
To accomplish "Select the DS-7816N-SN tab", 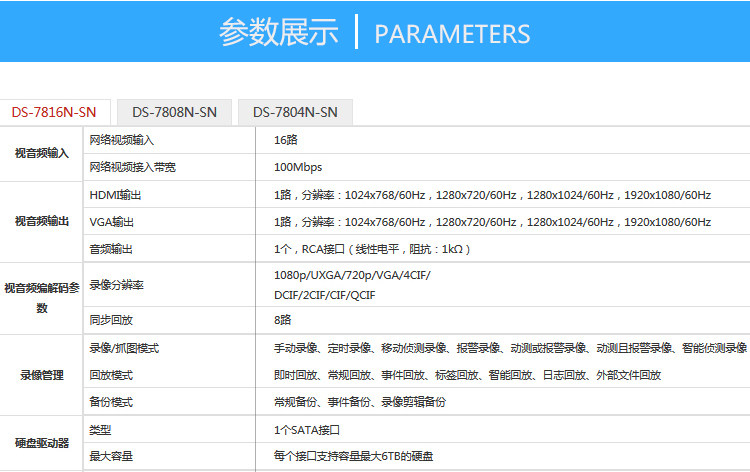I will 54,112.
